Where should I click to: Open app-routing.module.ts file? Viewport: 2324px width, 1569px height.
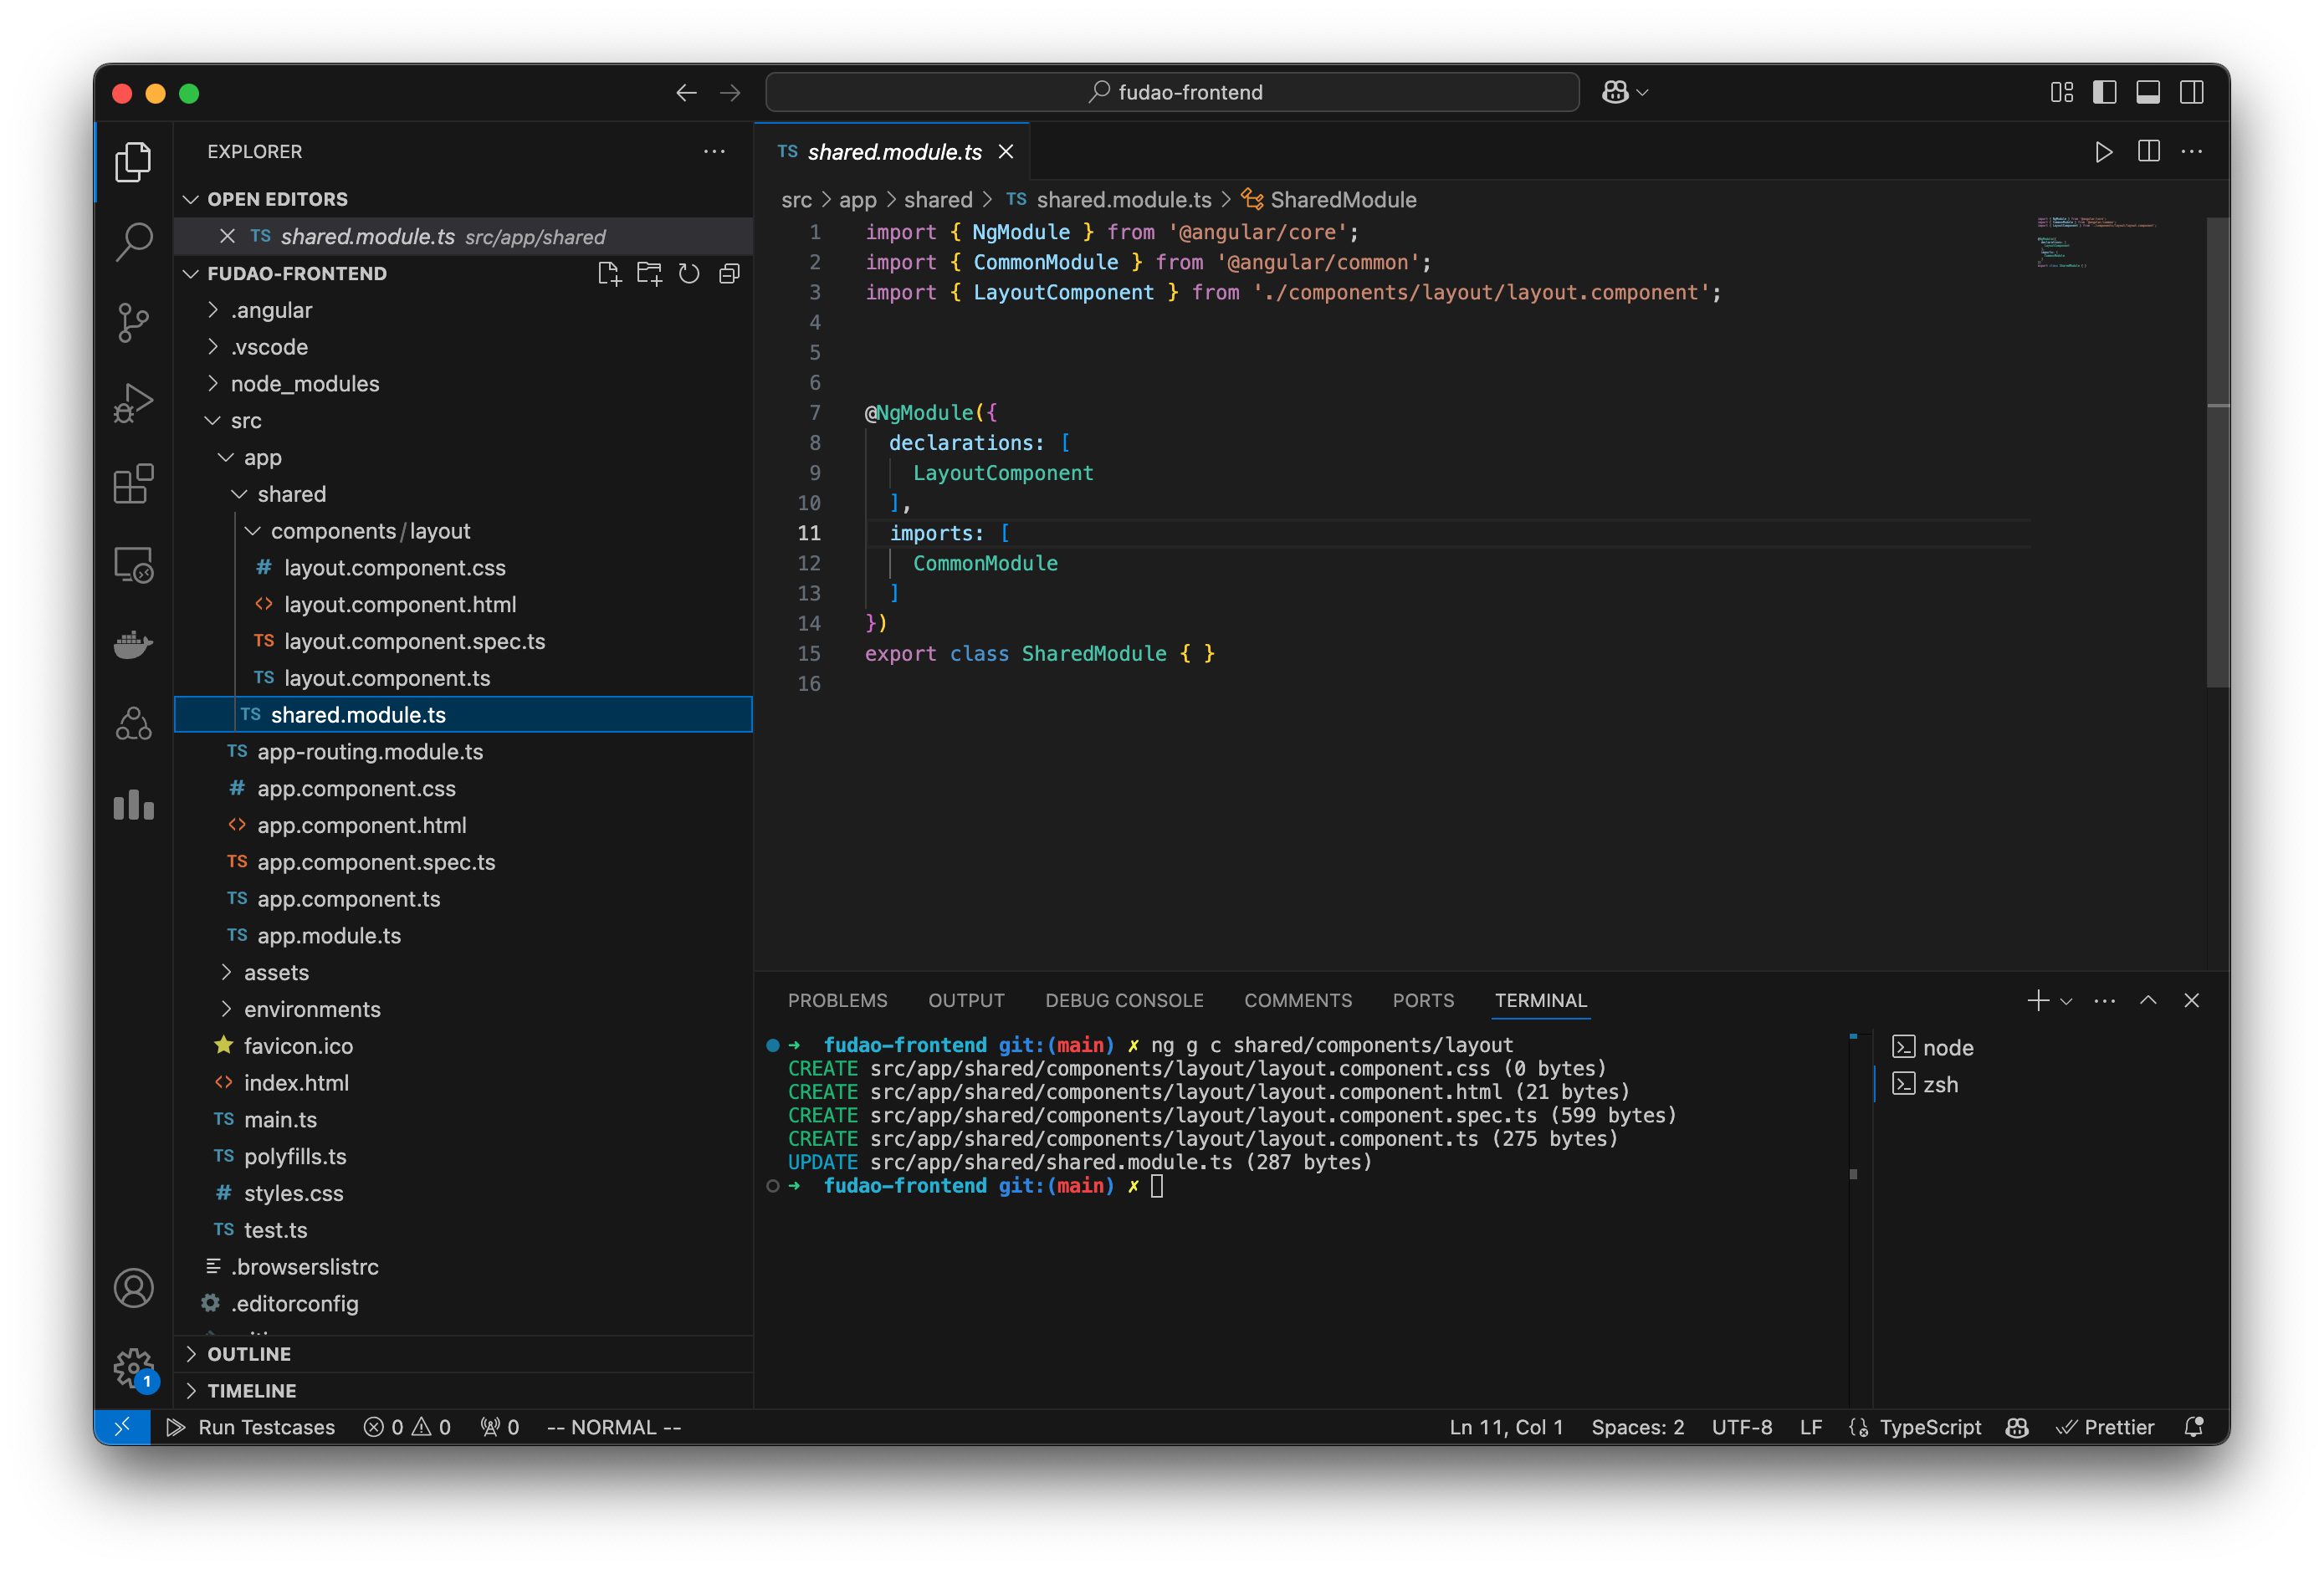pos(370,752)
